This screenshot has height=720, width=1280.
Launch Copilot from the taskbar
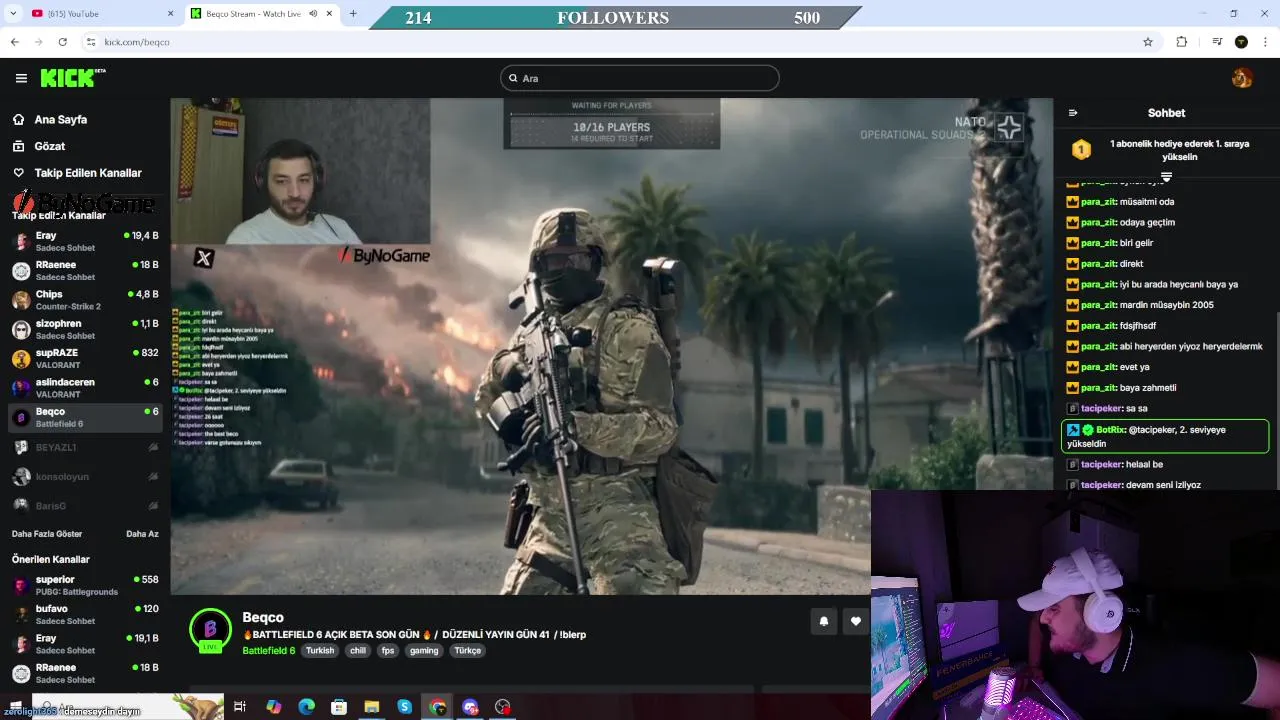273,707
